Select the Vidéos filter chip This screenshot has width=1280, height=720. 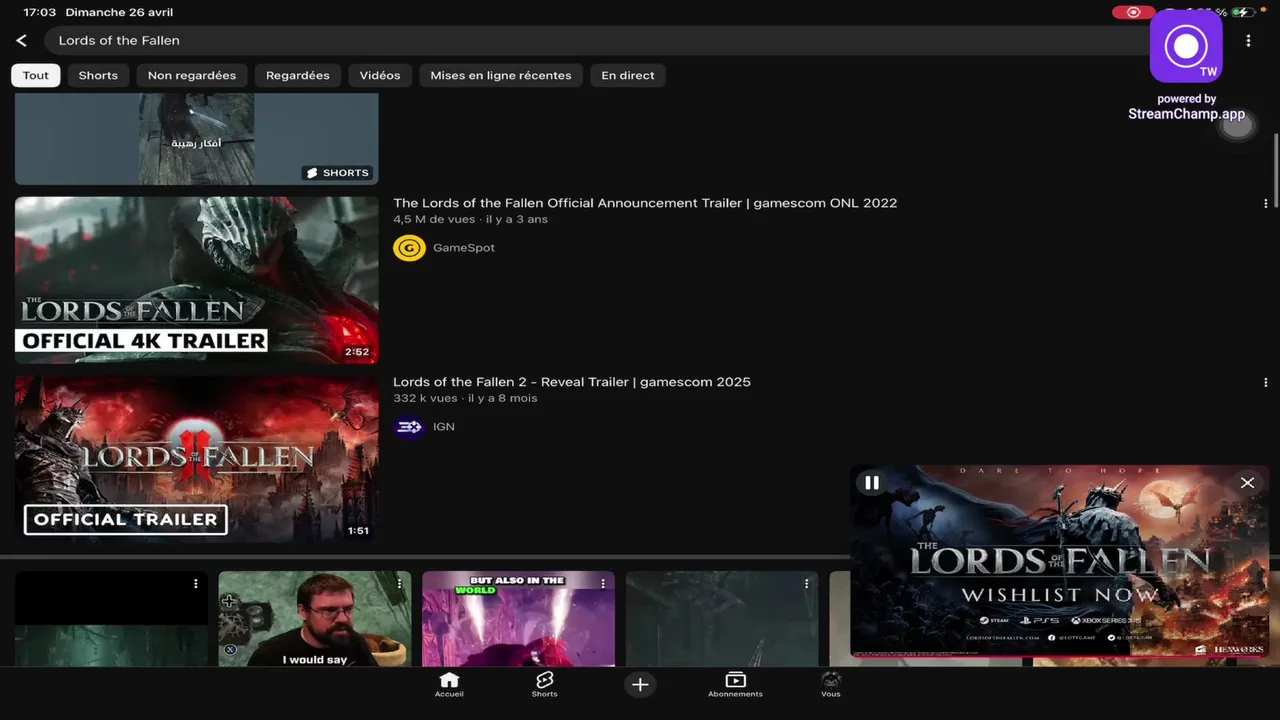(380, 75)
